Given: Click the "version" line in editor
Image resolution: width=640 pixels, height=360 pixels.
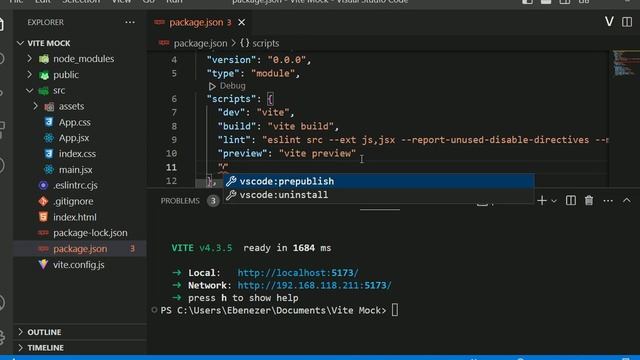Looking at the screenshot, I should point(259,60).
